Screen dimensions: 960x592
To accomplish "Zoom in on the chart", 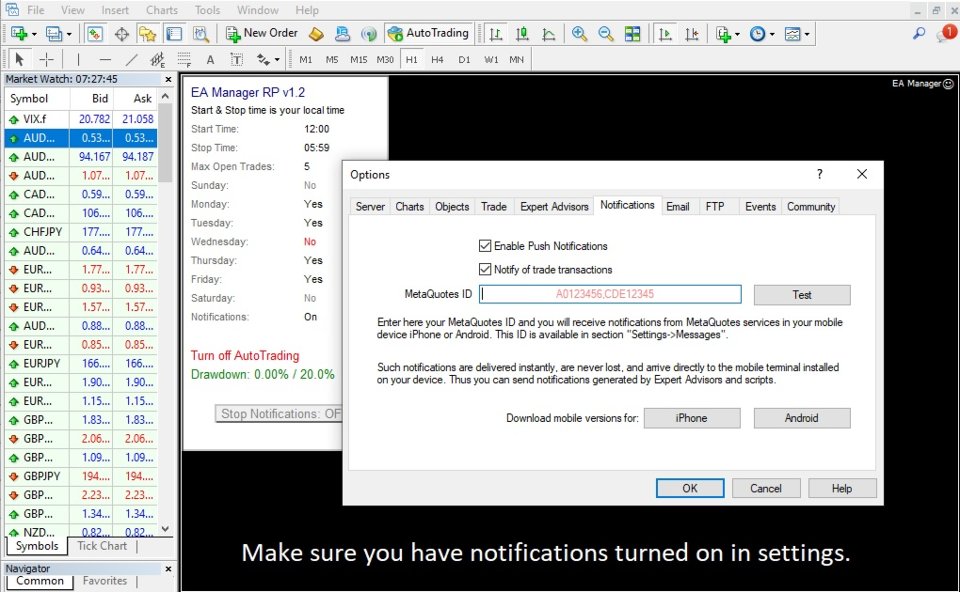I will pyautogui.click(x=579, y=34).
